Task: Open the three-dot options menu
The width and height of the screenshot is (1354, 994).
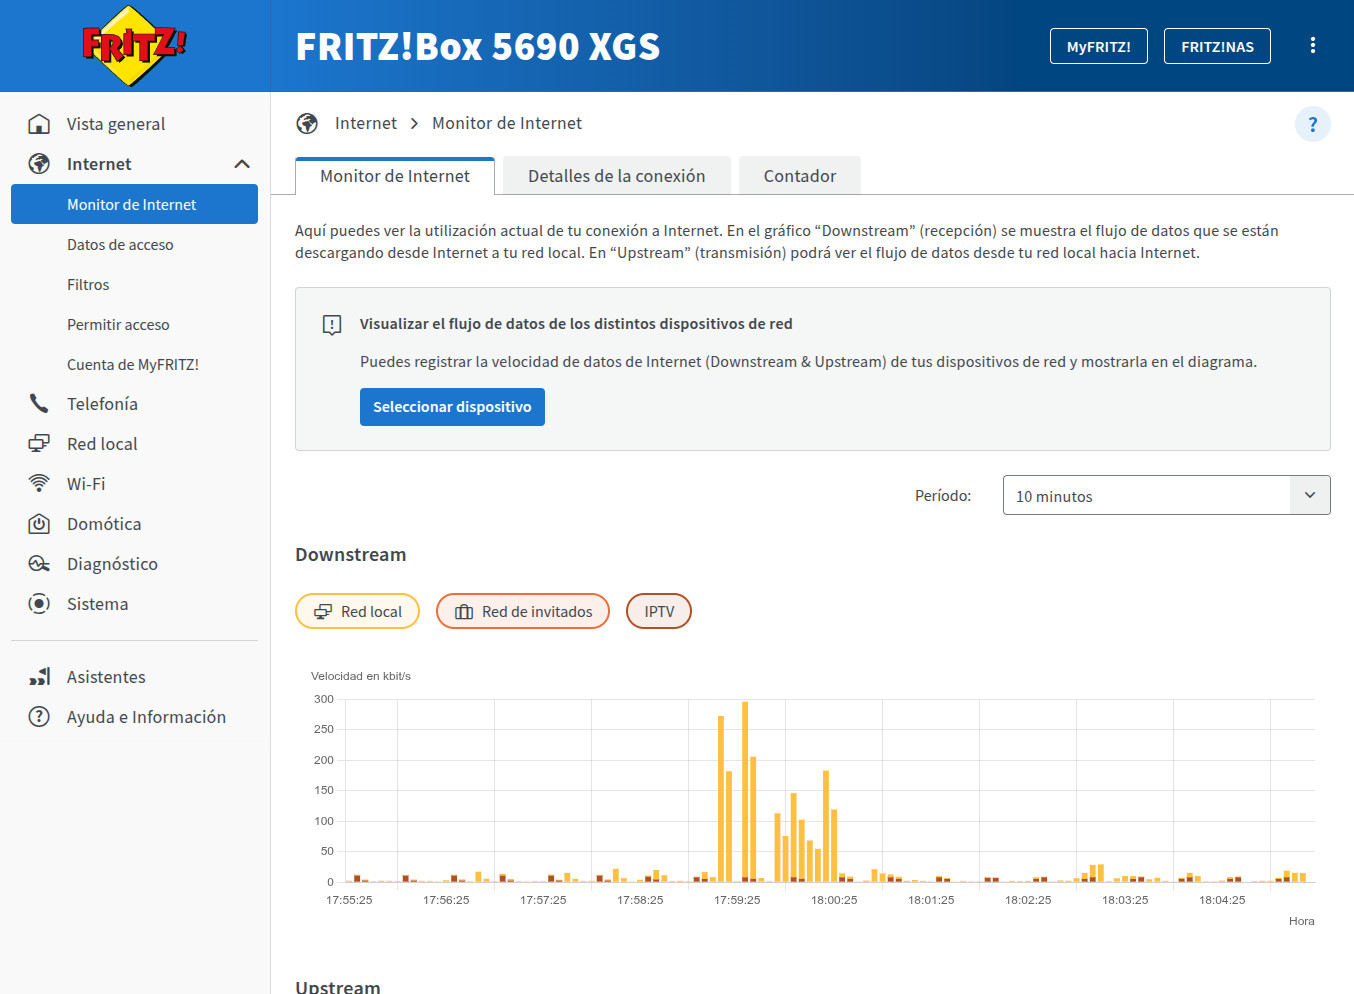Action: coord(1312,46)
